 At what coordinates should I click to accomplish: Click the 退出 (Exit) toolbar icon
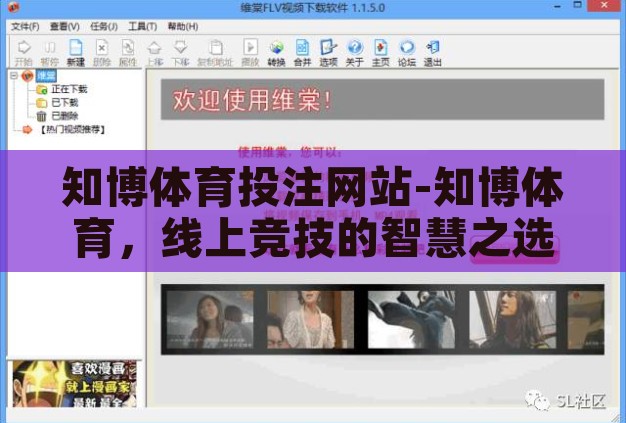pos(433,52)
